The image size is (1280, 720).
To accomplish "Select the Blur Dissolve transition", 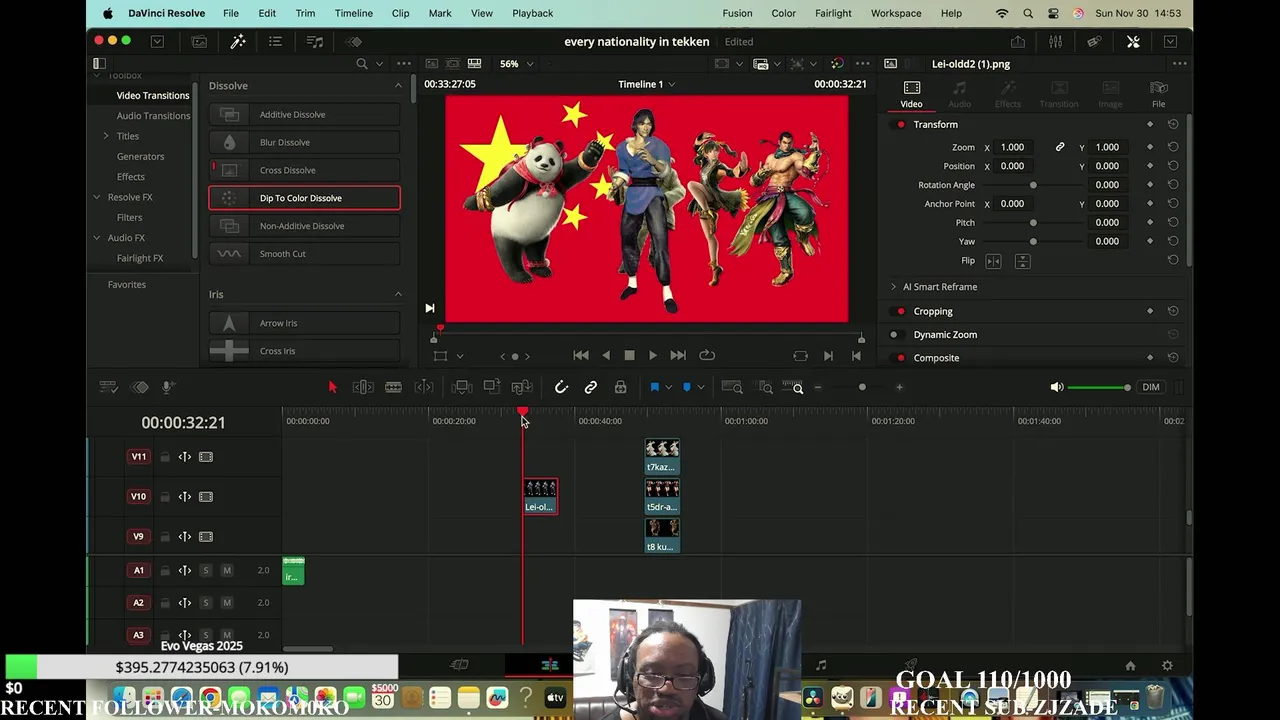I will click(x=304, y=142).
